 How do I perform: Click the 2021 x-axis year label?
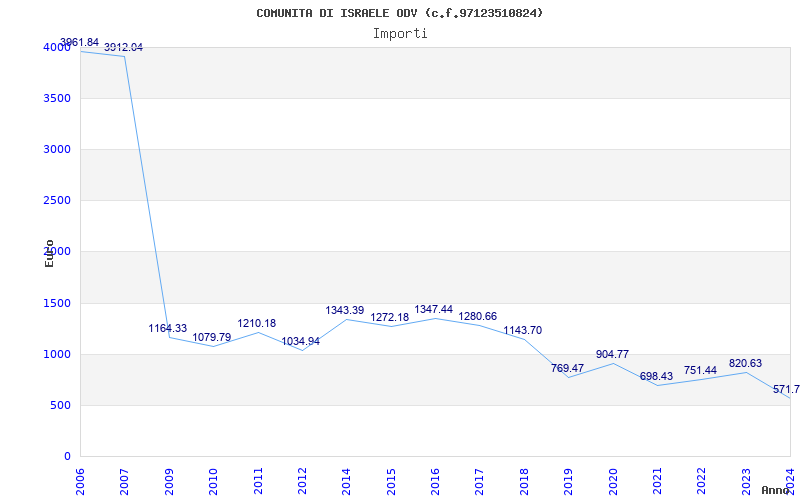tap(658, 481)
